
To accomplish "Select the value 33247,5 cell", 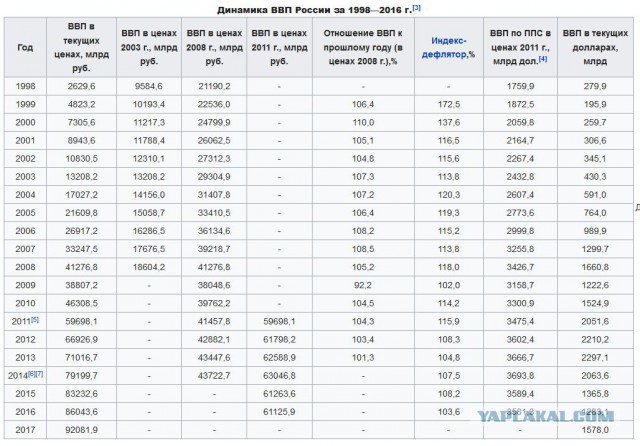I will [x=82, y=249].
